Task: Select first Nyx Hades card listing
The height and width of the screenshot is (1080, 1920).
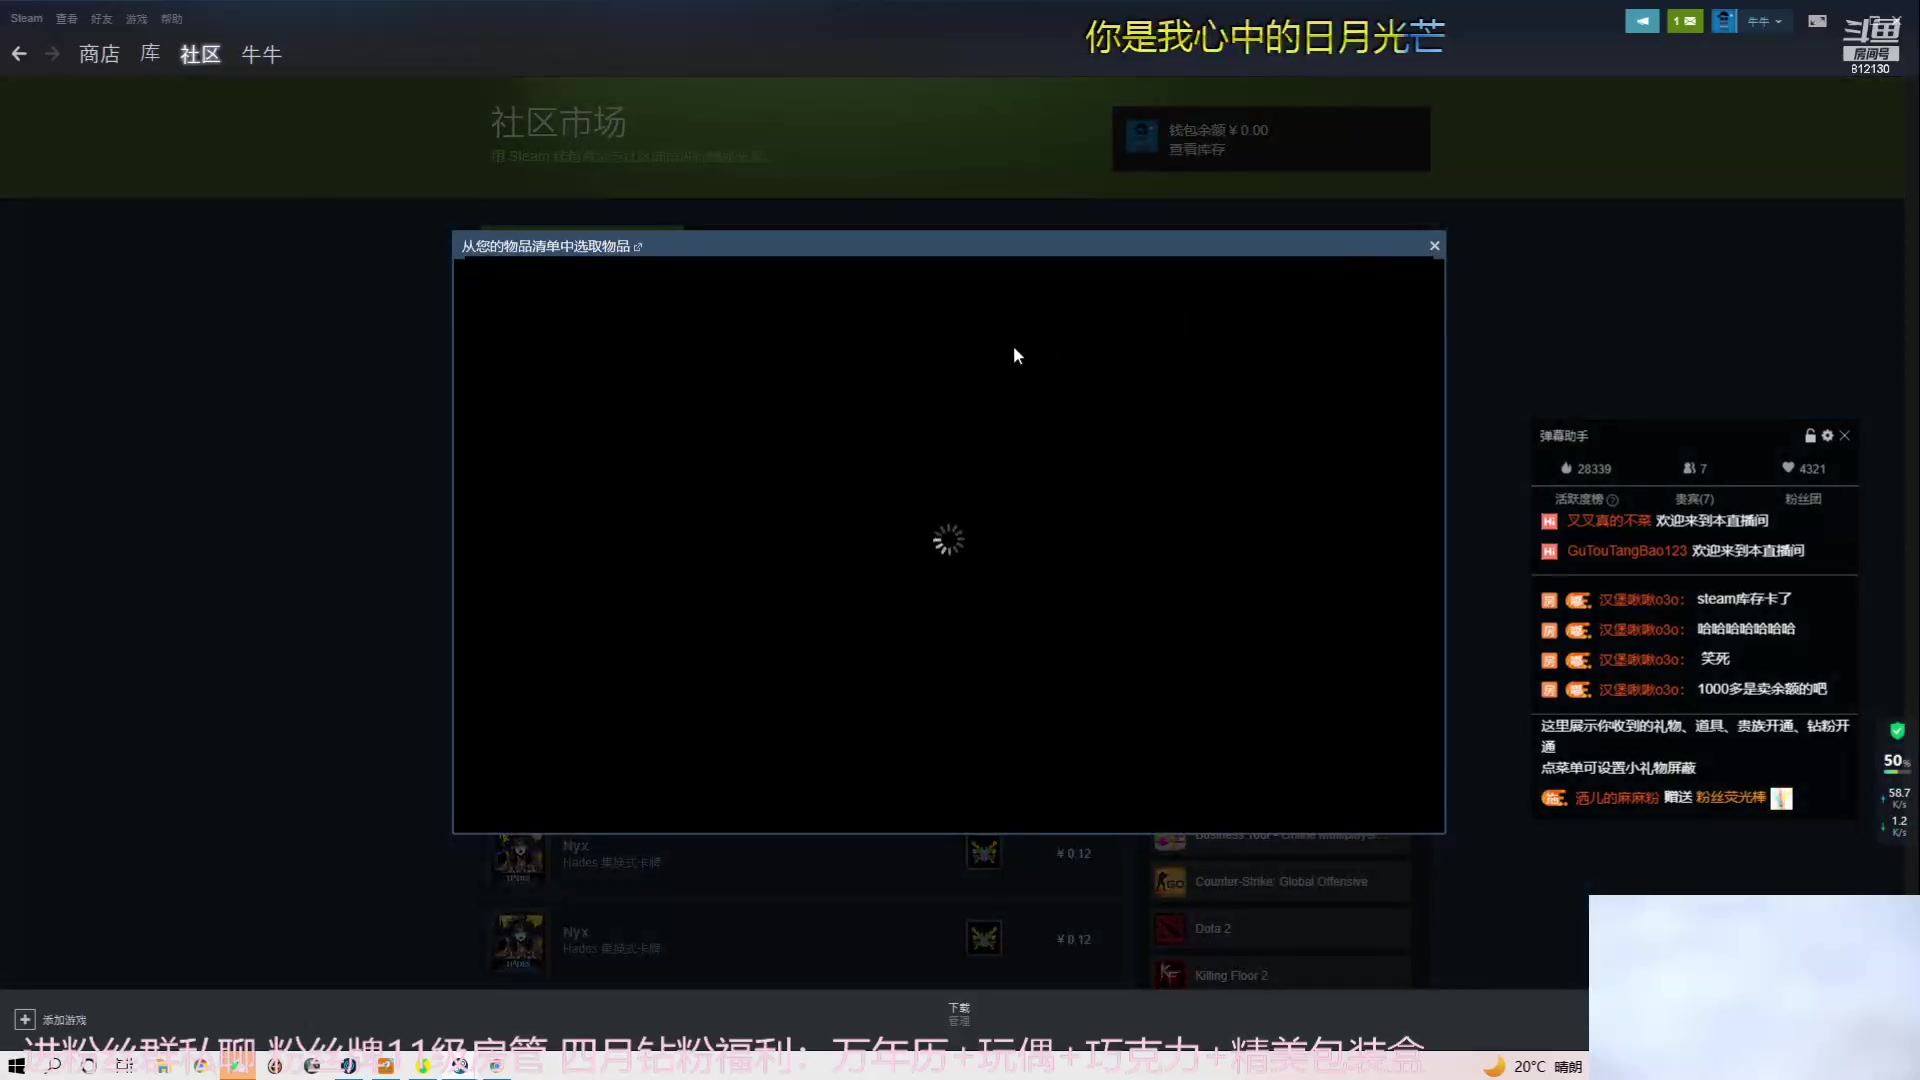Action: pyautogui.click(x=800, y=854)
